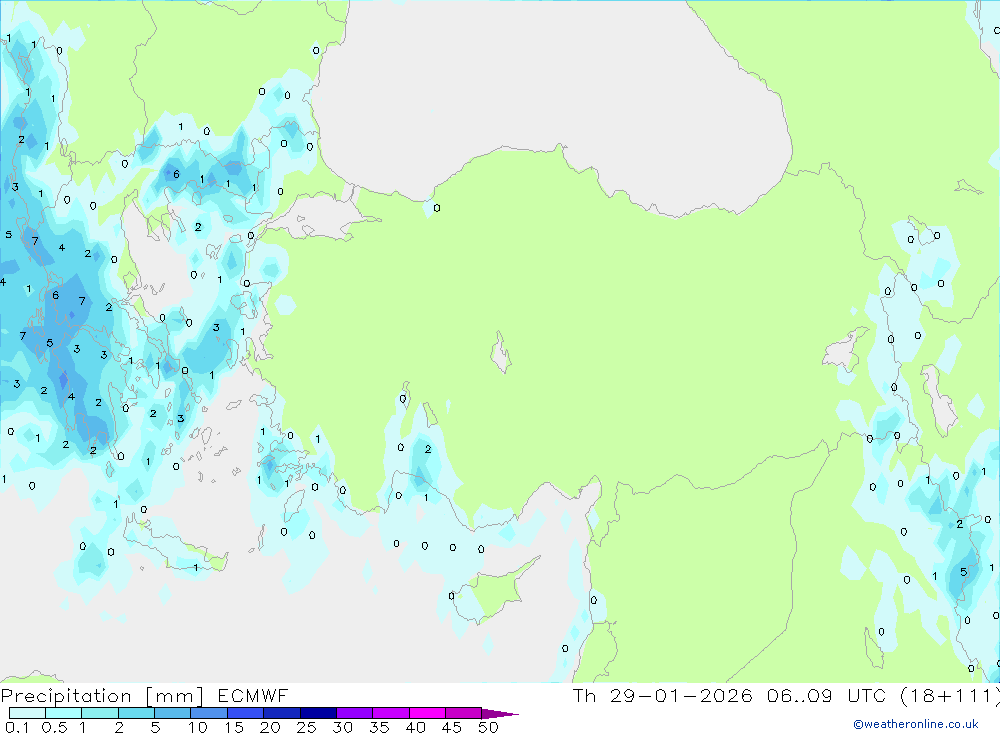Viewport: 1000px width, 733px height.
Task: Pick the 40–45 mm magenta legend swatch
Action: coord(427,713)
